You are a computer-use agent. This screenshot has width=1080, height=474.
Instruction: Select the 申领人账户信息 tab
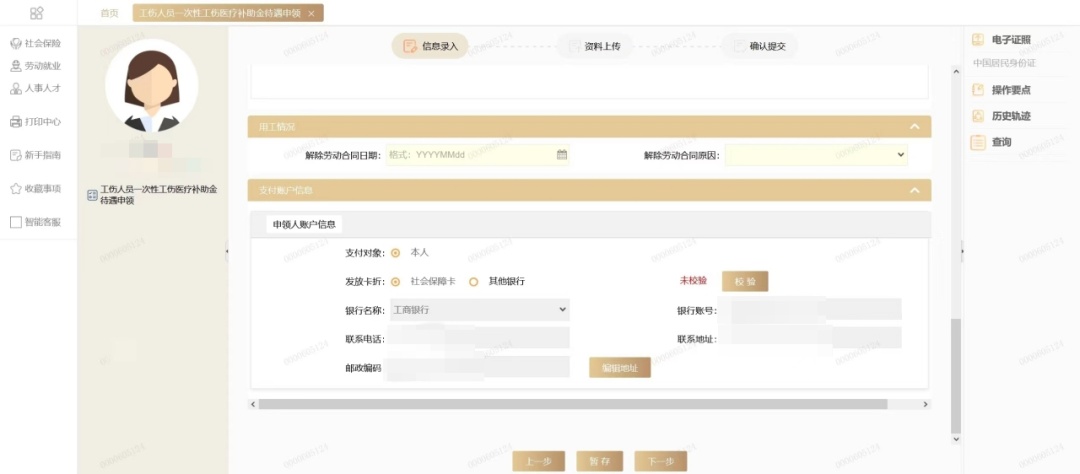pyautogui.click(x=304, y=224)
